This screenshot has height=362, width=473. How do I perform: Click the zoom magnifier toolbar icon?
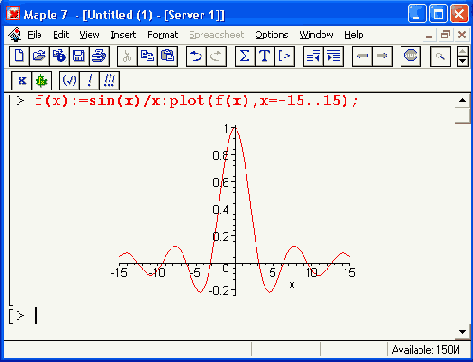pos(440,56)
